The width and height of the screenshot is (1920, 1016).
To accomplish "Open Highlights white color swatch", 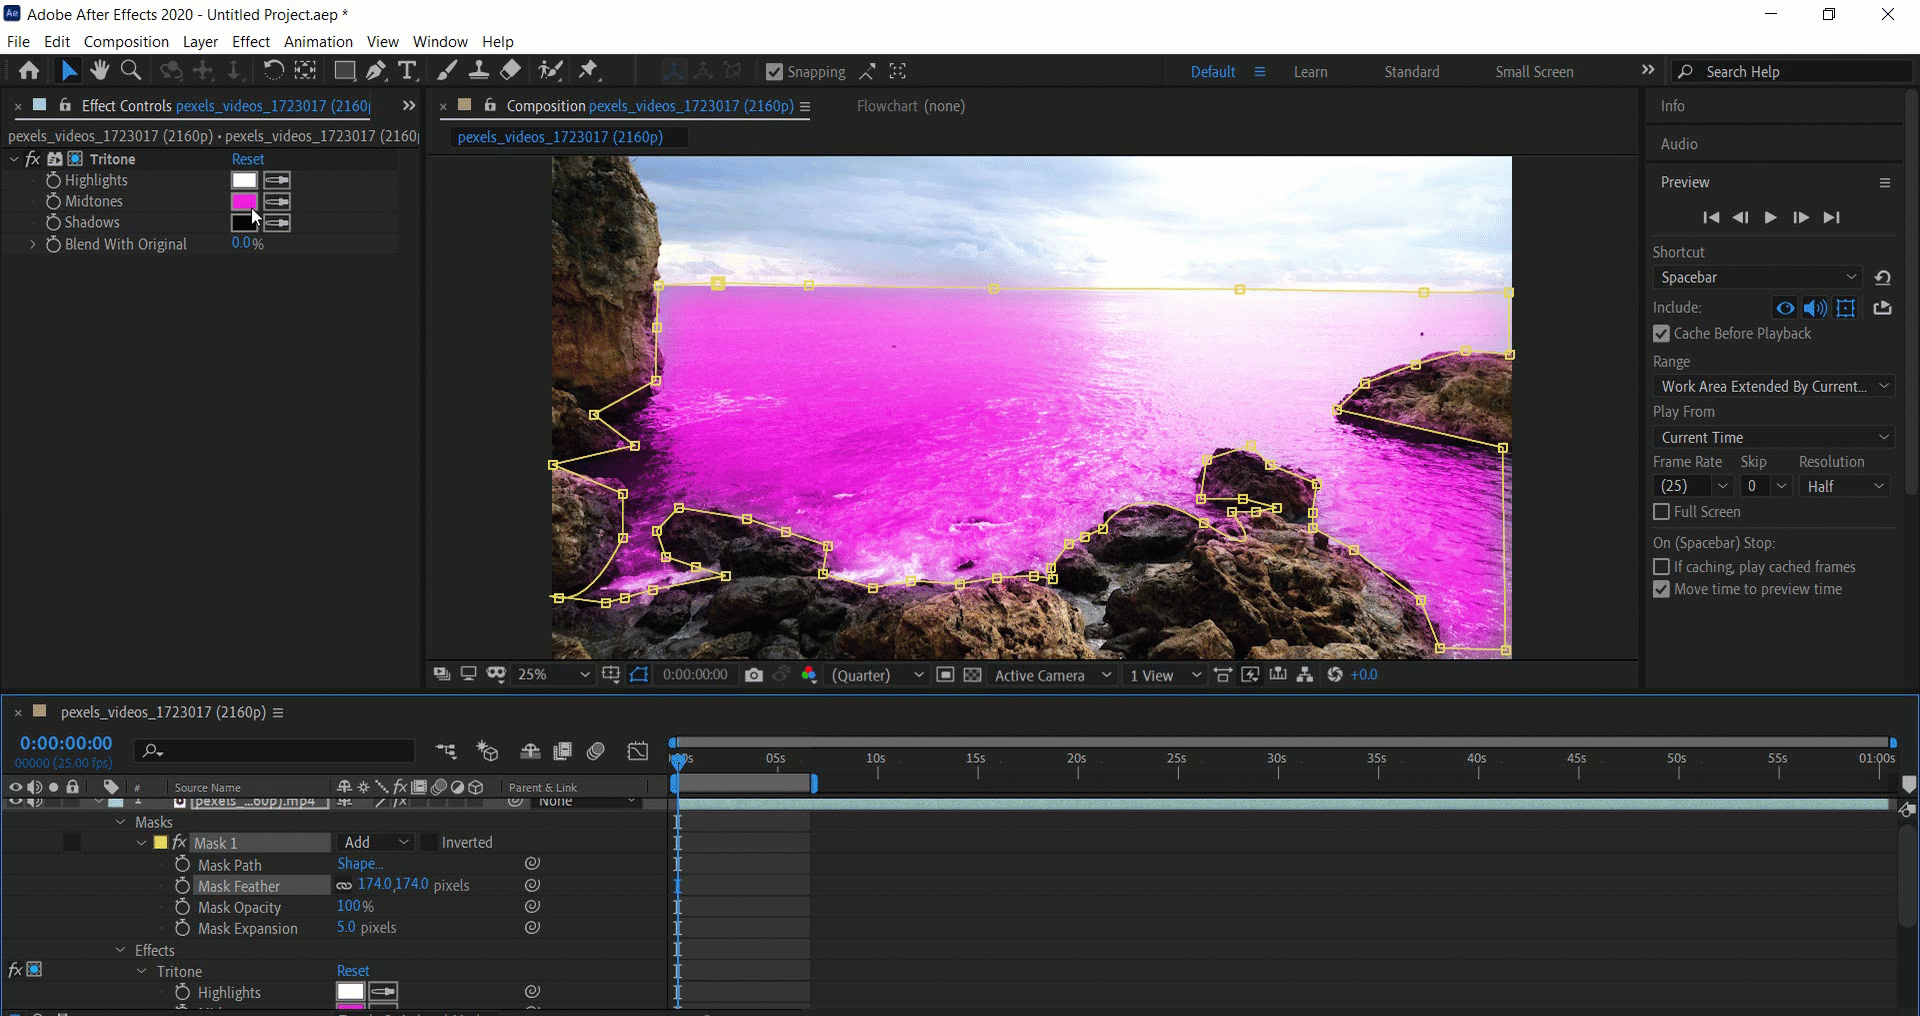I will 244,180.
